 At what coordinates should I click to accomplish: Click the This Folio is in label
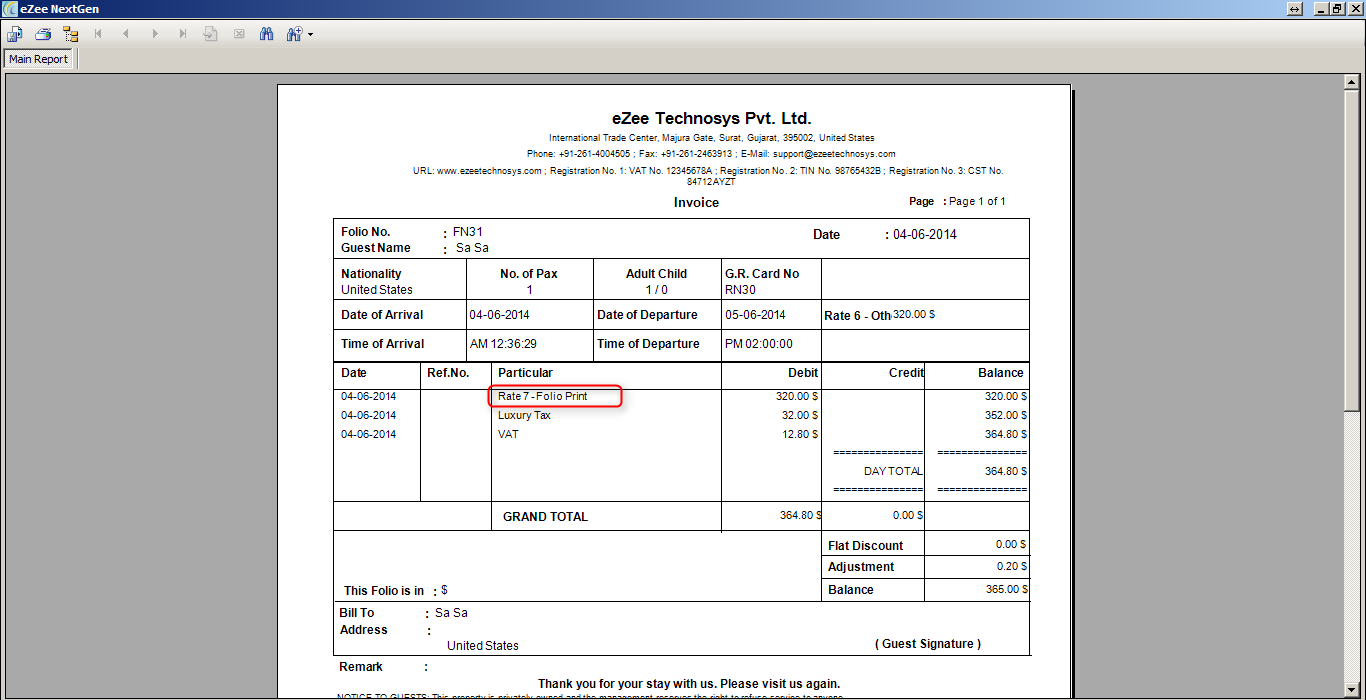pyautogui.click(x=384, y=590)
